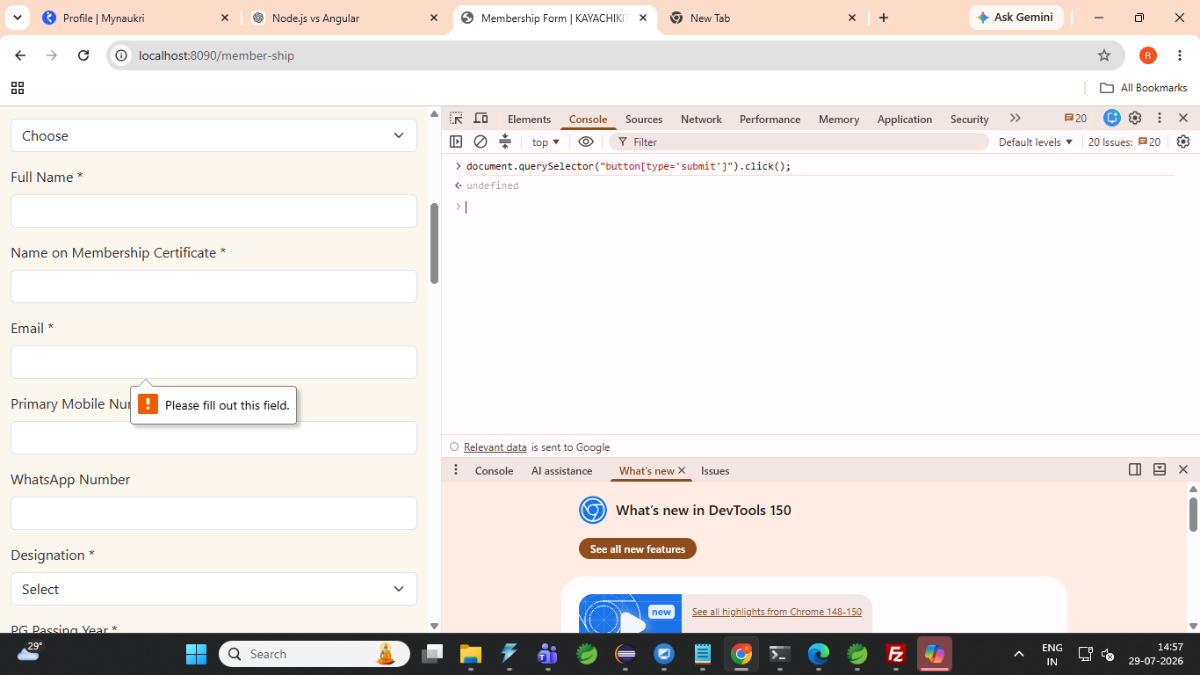Reload the page
Screen dimensions: 1200x675
pos(84,56)
